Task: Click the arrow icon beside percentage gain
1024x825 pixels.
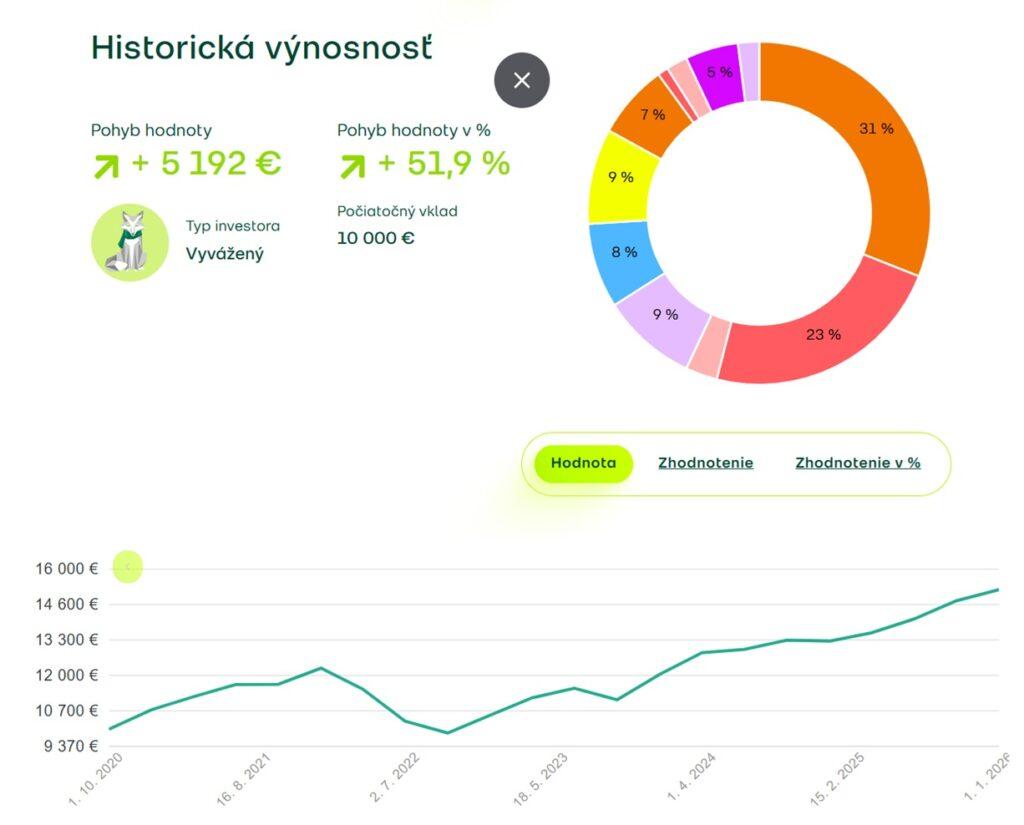Action: point(351,163)
